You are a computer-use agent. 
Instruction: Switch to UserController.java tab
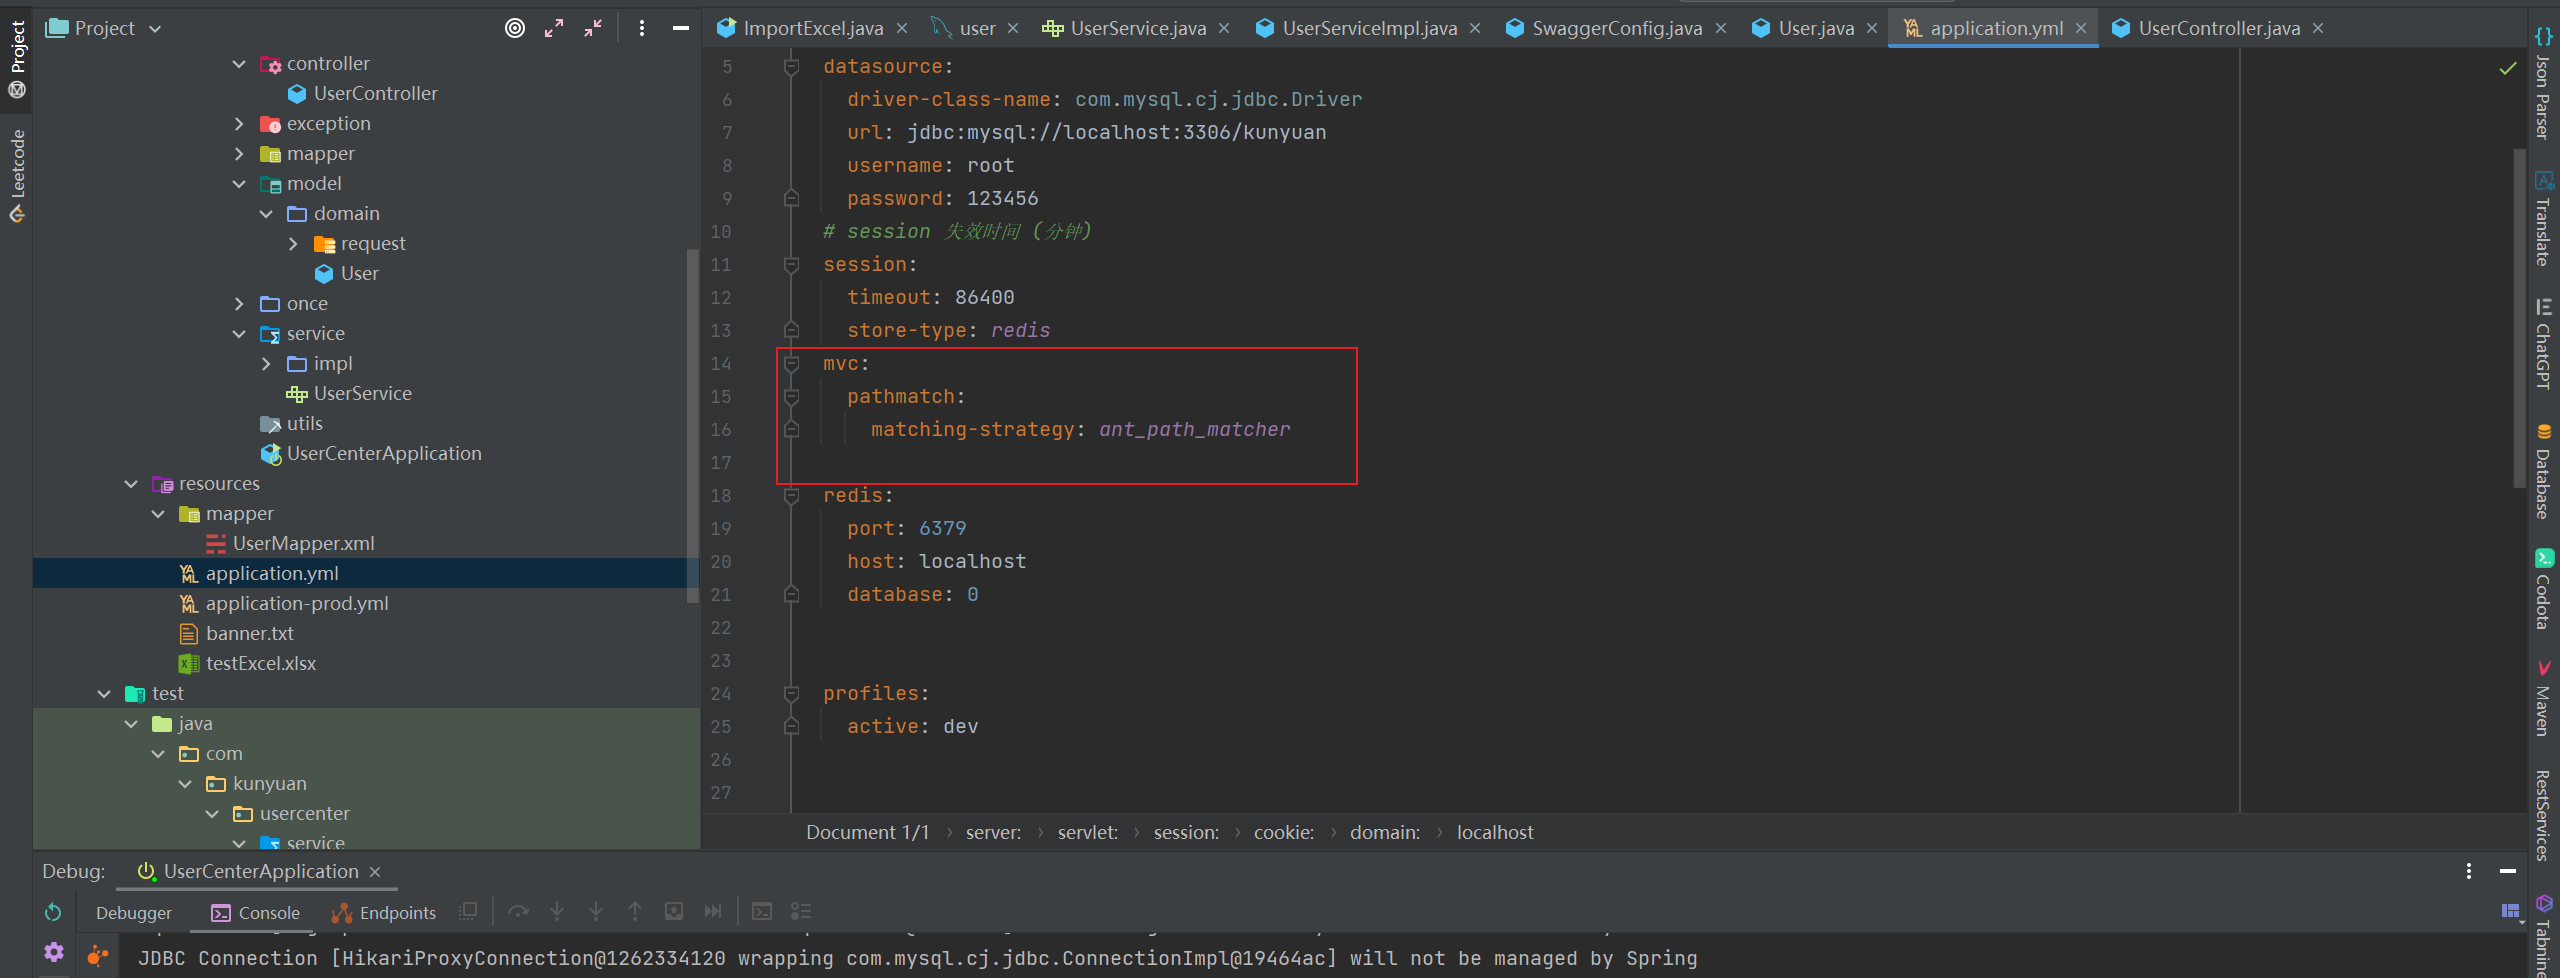click(x=2219, y=28)
